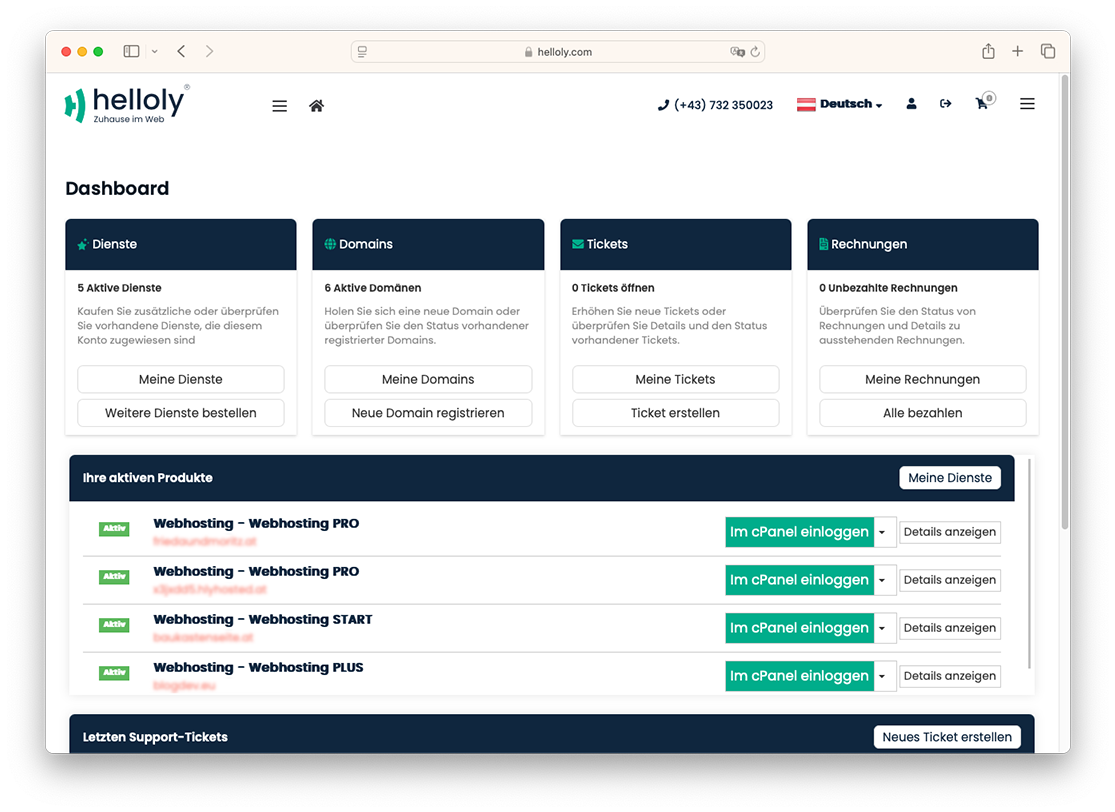Image resolution: width=1115 pixels, height=812 pixels.
Task: Expand cPanel dropdown arrow for Webhosting PLUS
Action: [x=884, y=675]
